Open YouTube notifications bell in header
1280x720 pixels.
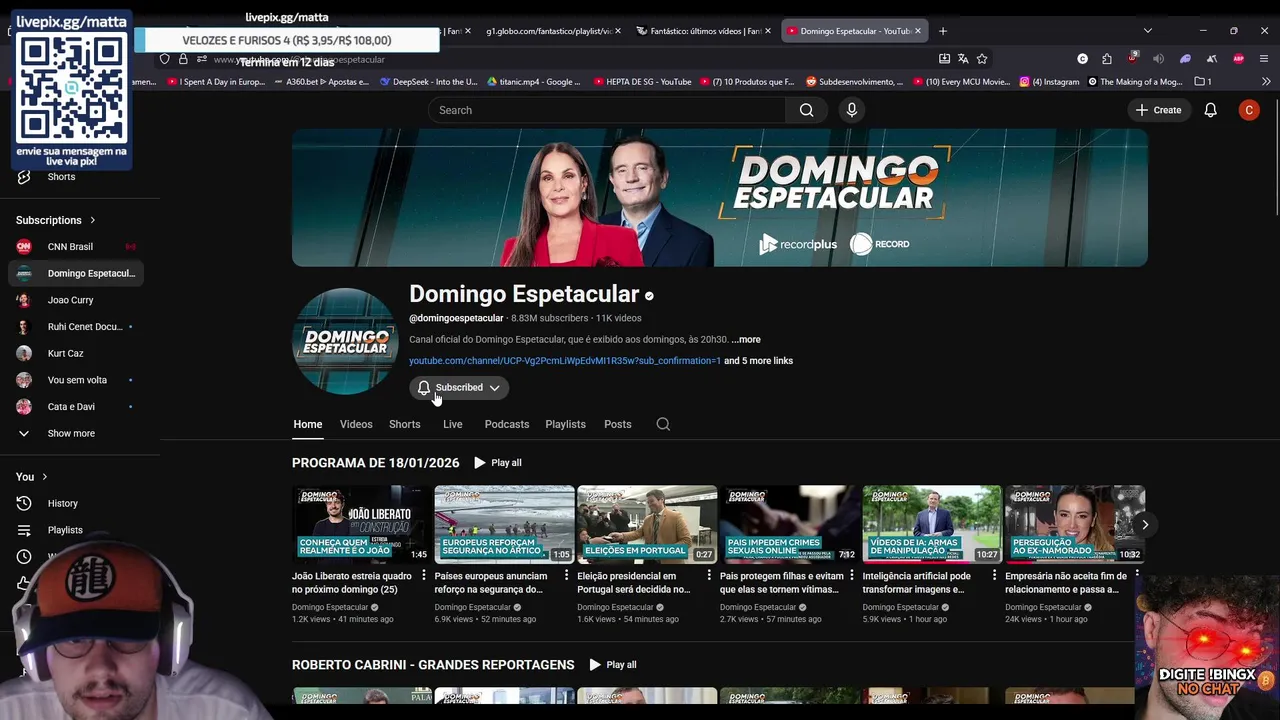[x=1210, y=110]
